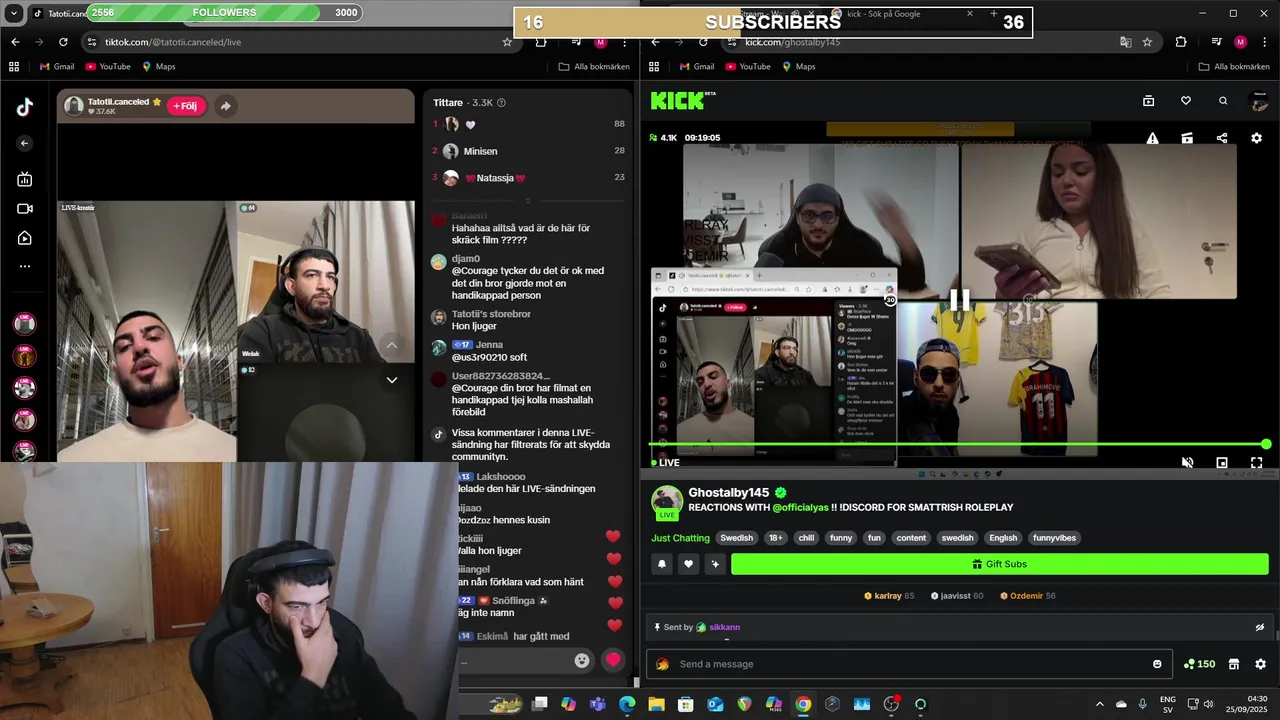Click the translate icon in Kick address bar
This screenshot has width=1280, height=720.
(1125, 42)
